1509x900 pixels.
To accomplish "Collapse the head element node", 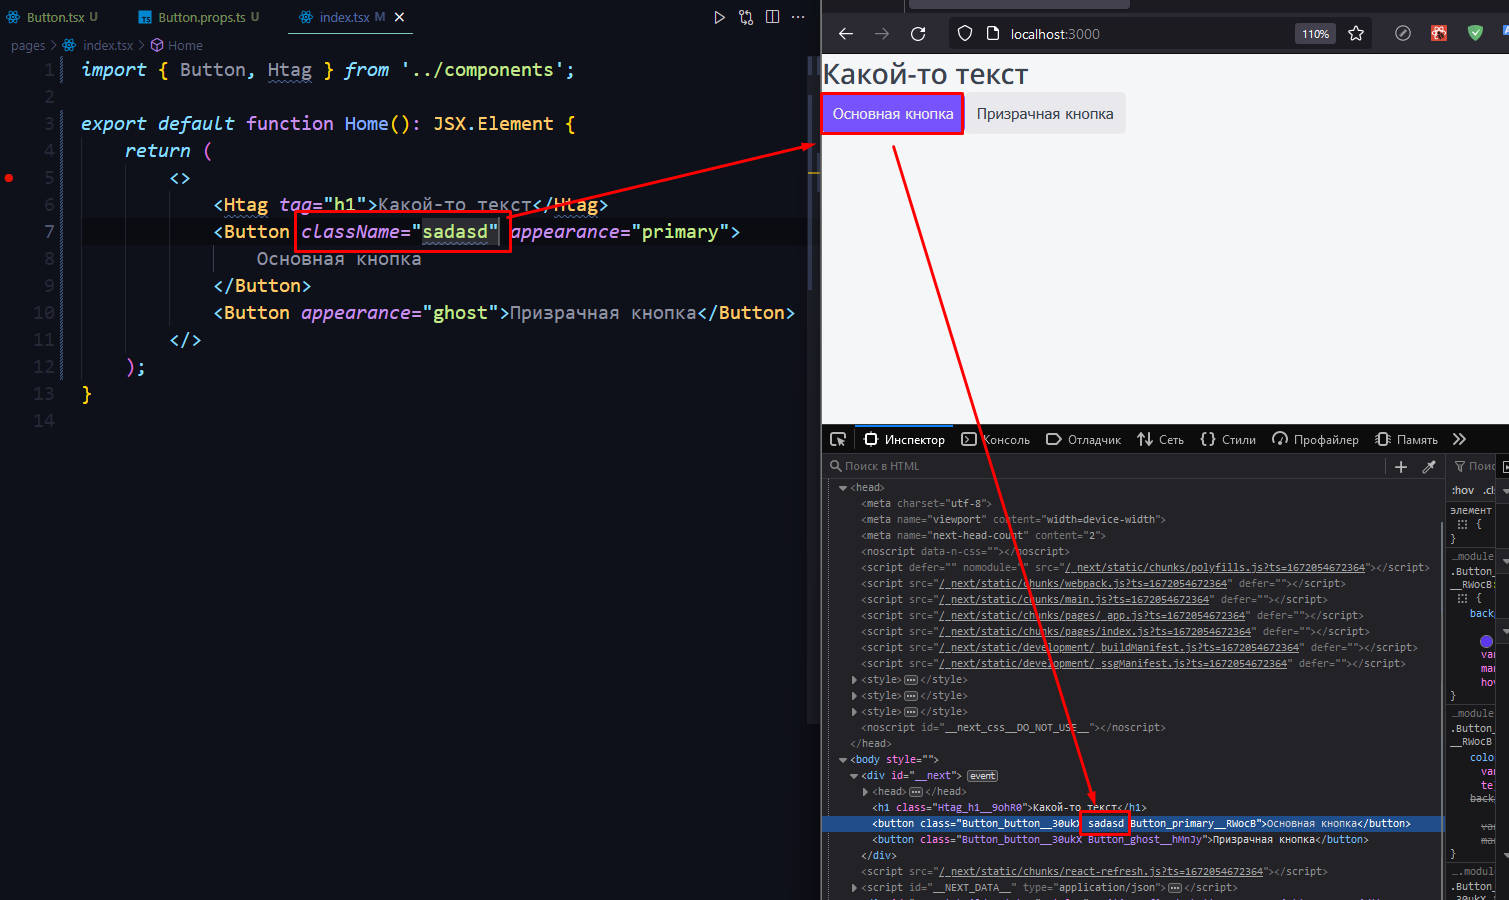I will pyautogui.click(x=843, y=488).
